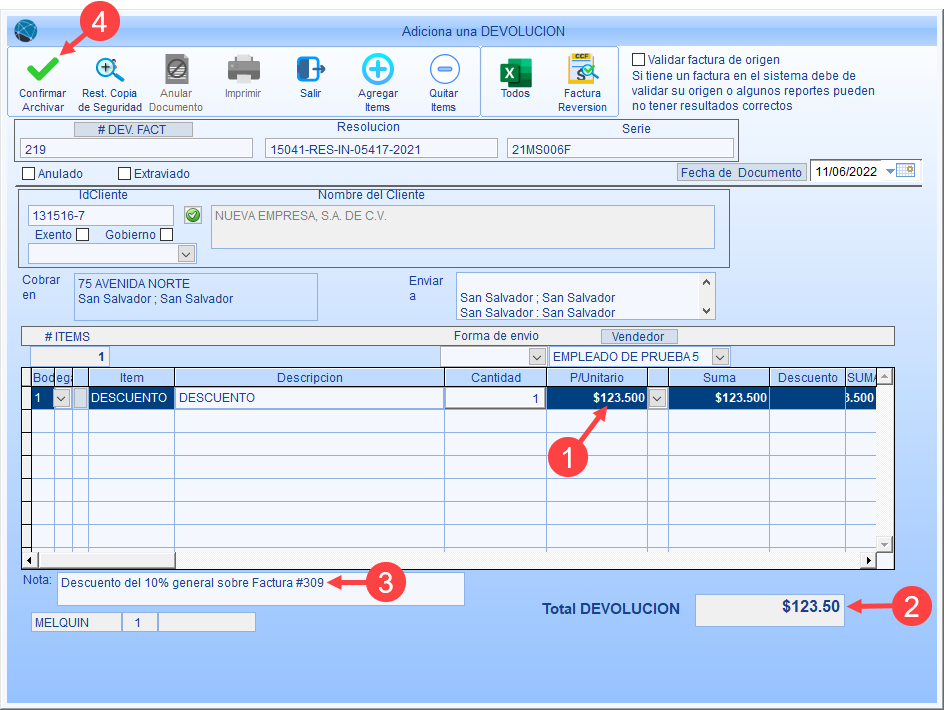Click the items grid horizontal scroll right arrow
Image resolution: width=944 pixels, height=710 pixels.
(868, 561)
